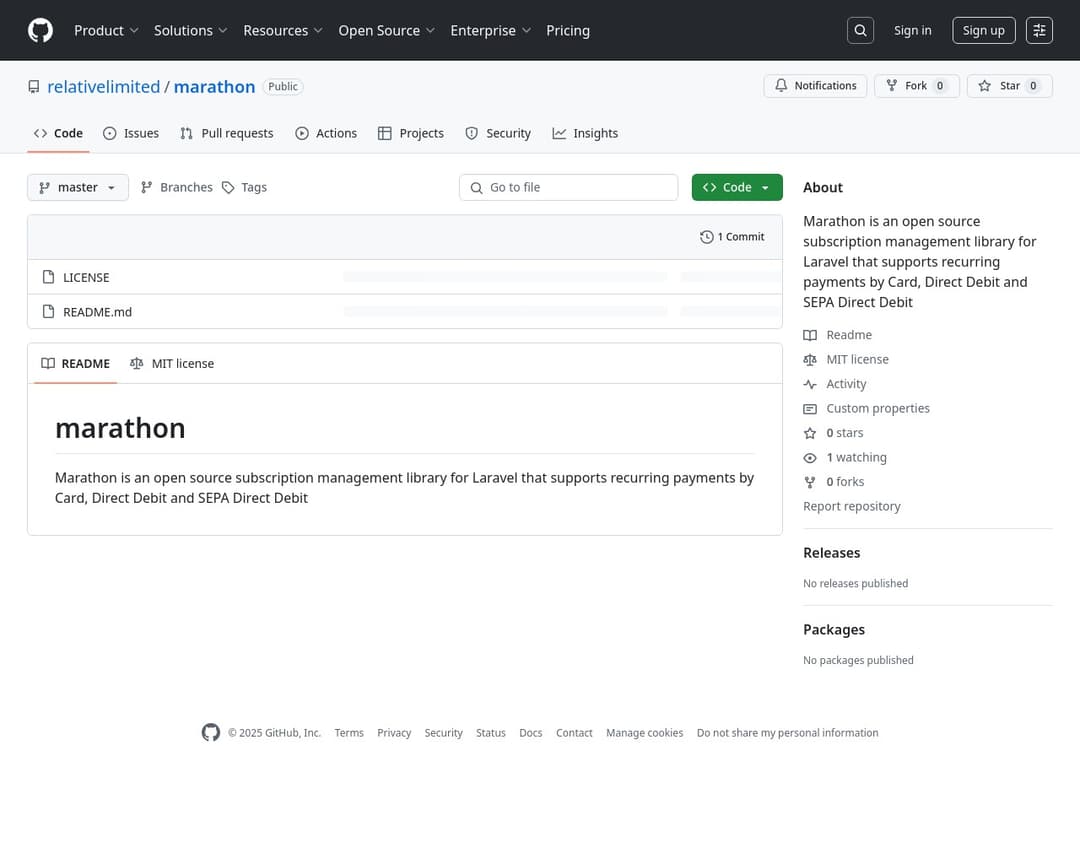Click the Public visibility badge

(282, 87)
